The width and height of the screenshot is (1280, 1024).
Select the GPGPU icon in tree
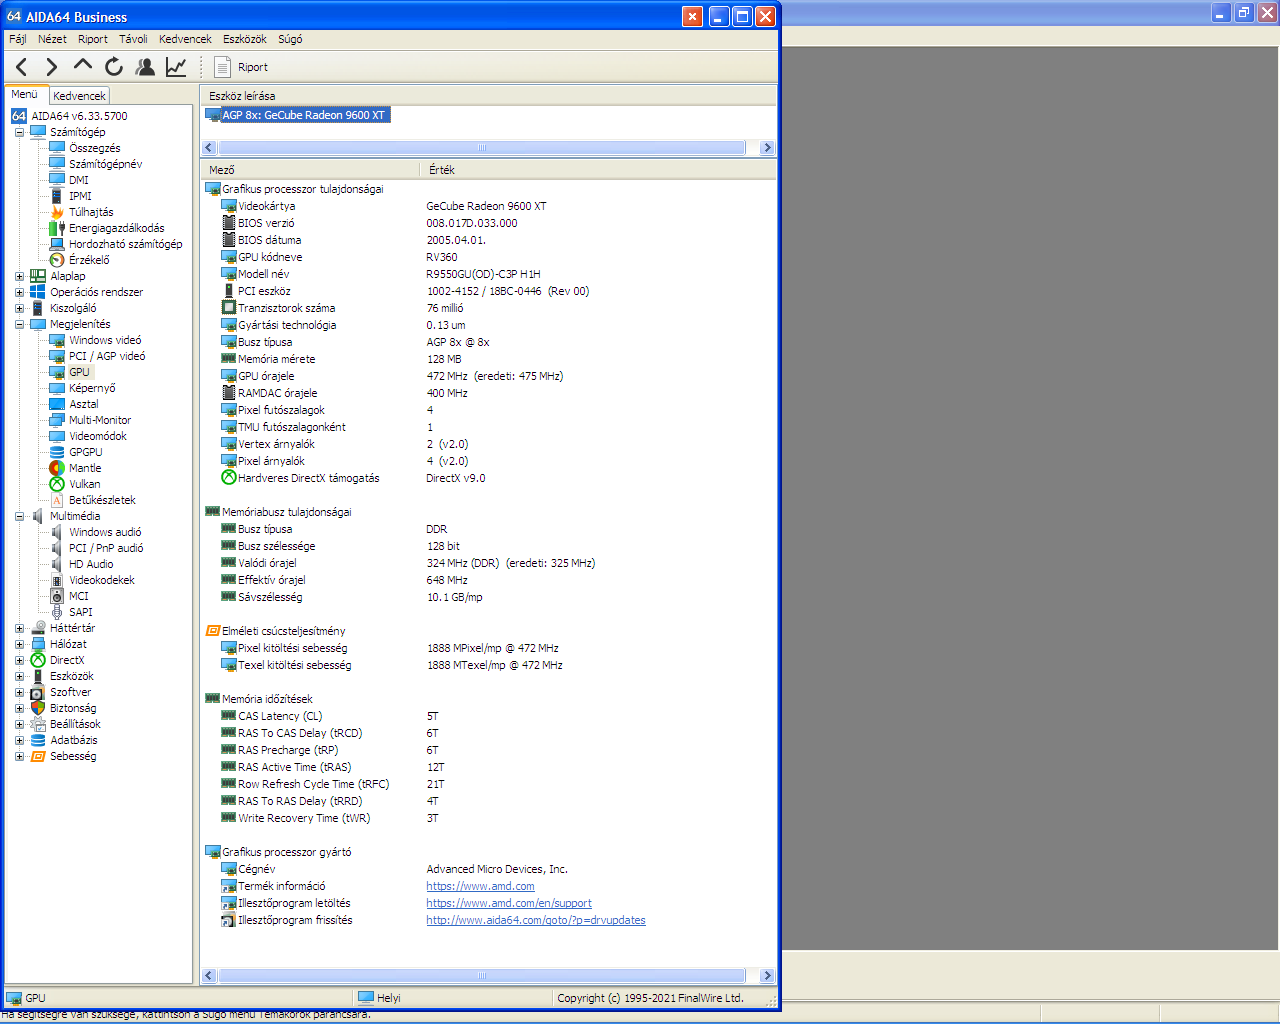coord(57,452)
